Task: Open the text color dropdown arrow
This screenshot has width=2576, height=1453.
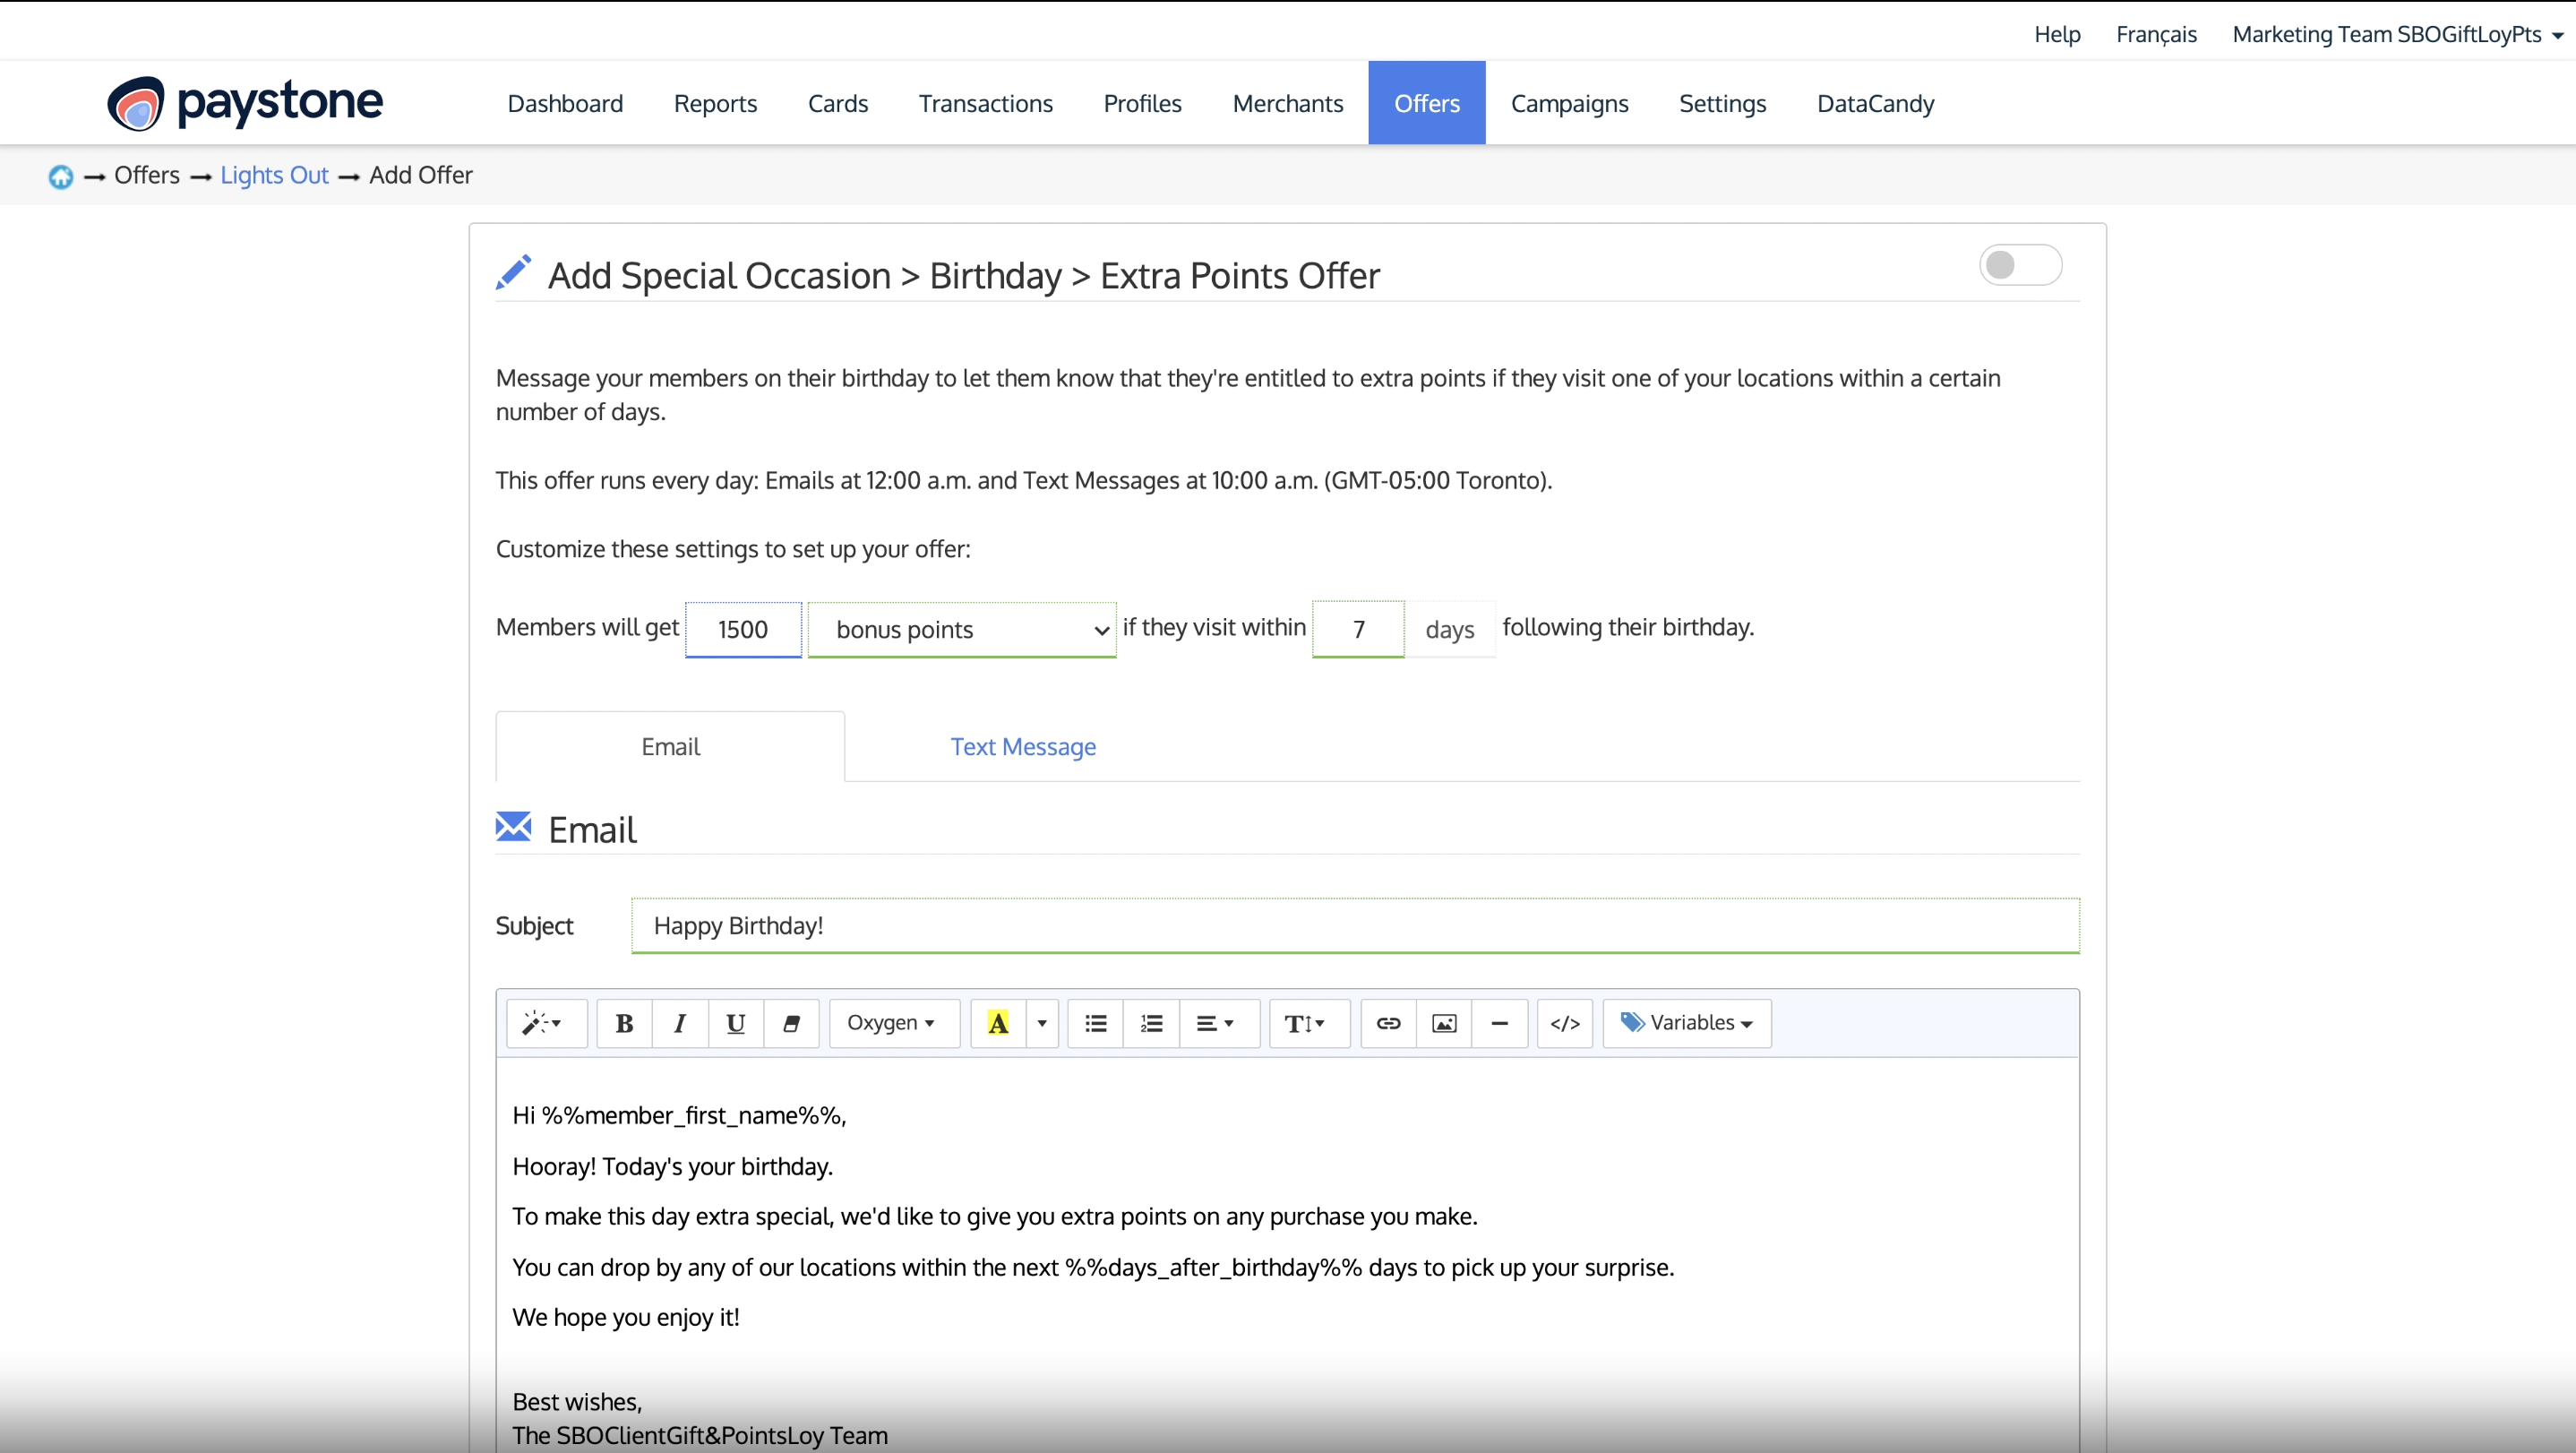Action: pos(1042,1023)
